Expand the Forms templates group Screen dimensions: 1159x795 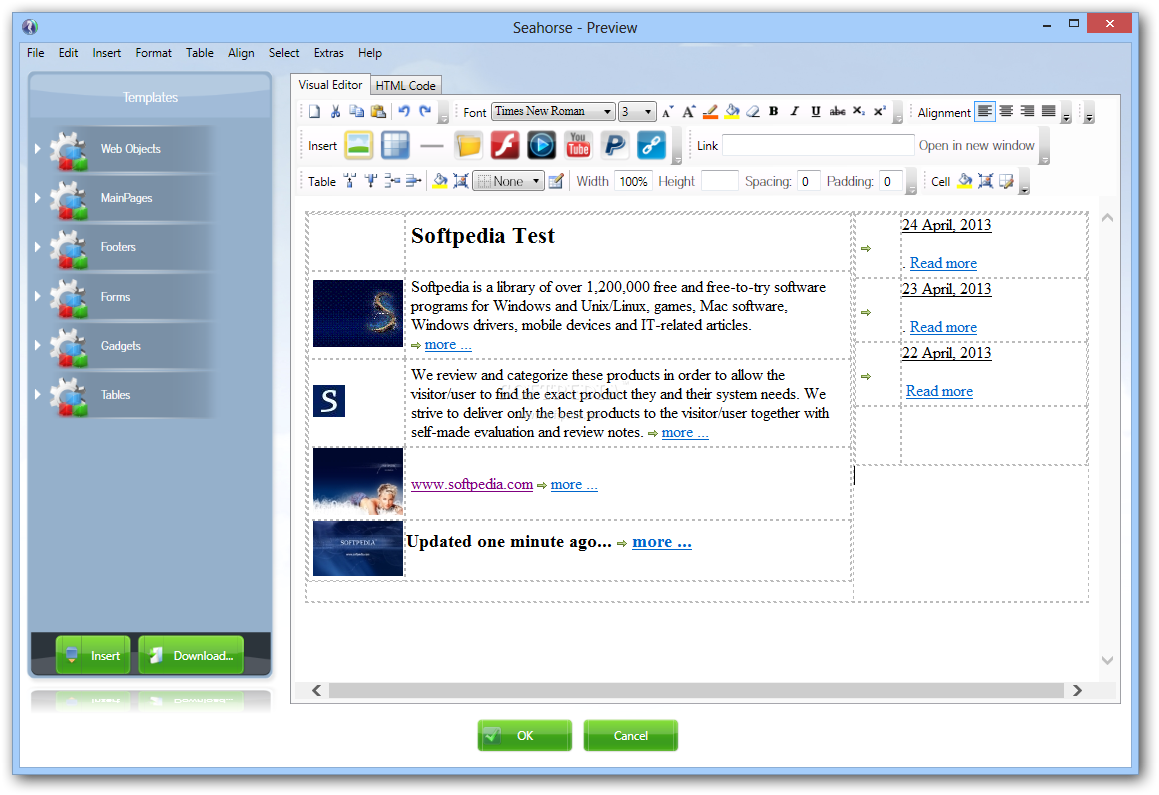point(38,296)
